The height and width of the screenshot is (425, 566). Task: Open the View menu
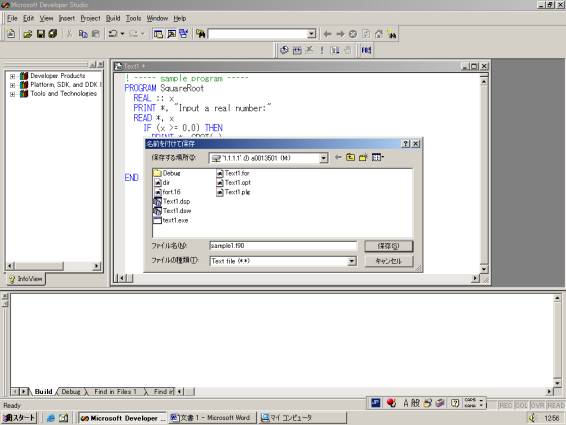(46, 18)
